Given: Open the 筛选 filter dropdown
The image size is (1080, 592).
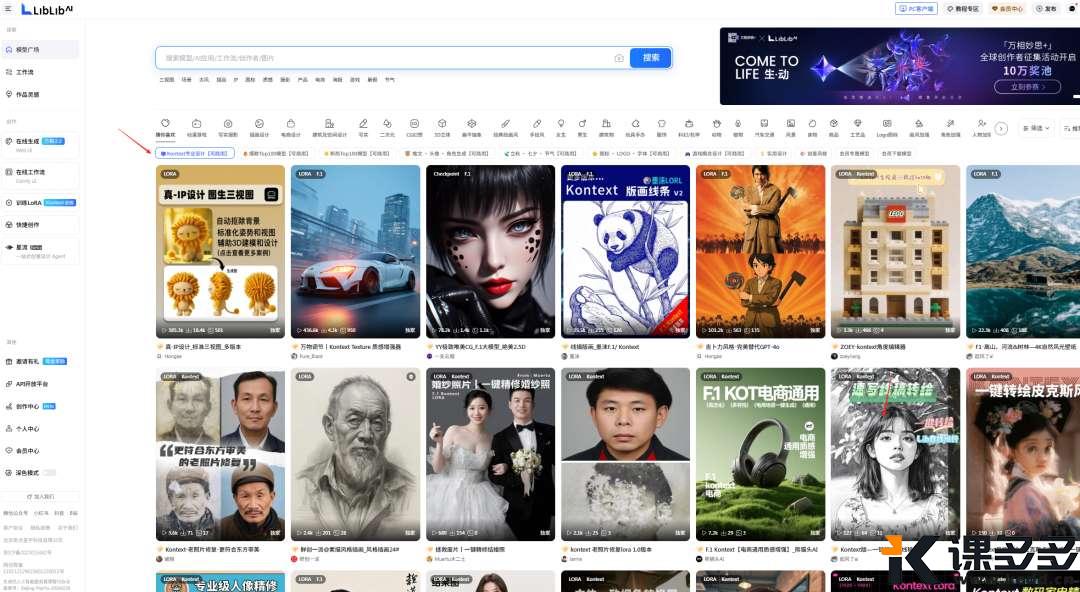Looking at the screenshot, I should 1037,128.
